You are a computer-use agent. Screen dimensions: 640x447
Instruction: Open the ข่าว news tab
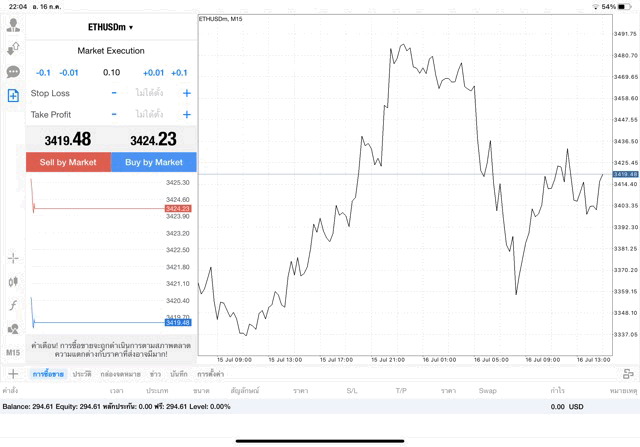point(155,373)
